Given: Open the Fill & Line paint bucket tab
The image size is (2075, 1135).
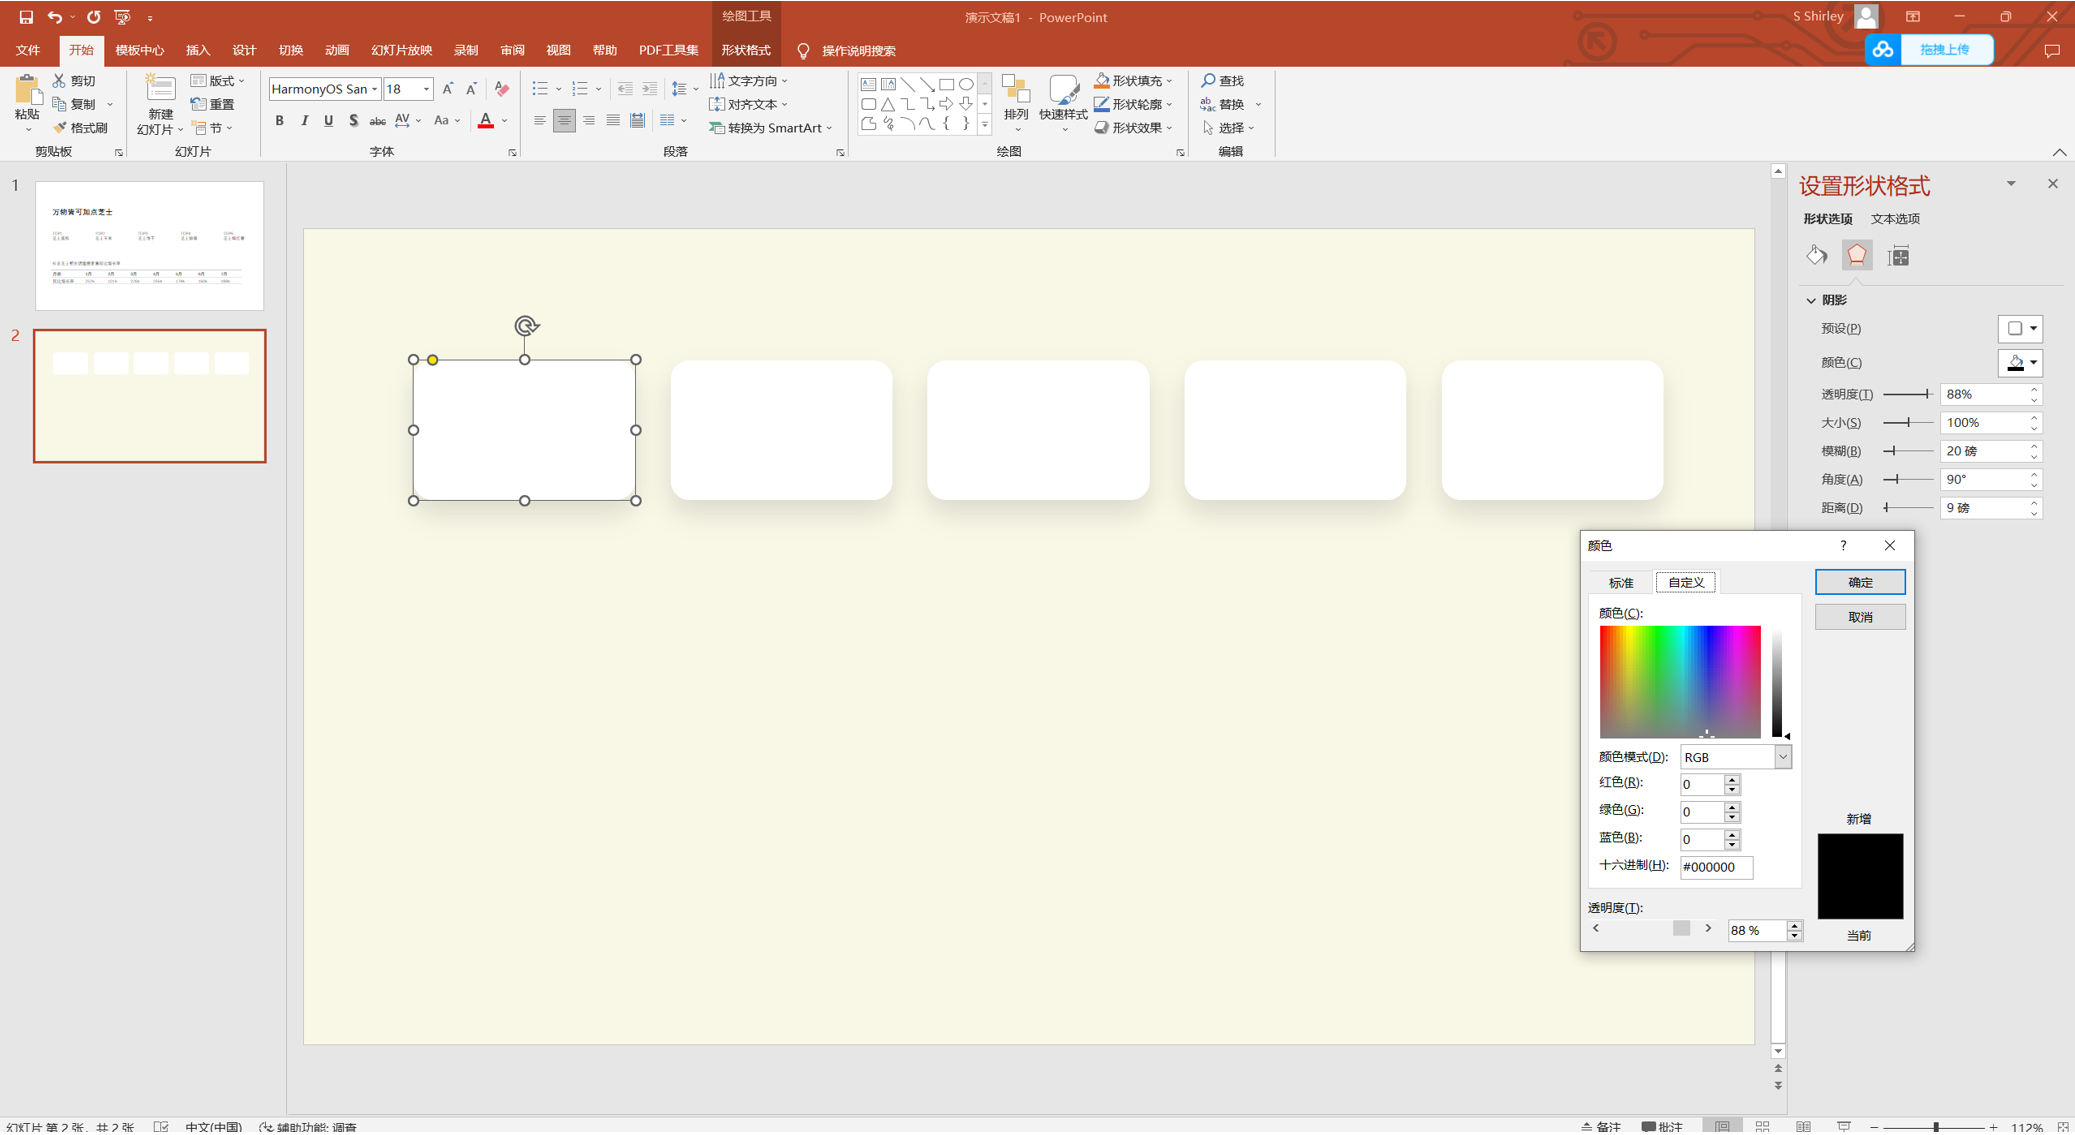Looking at the screenshot, I should coord(1816,256).
